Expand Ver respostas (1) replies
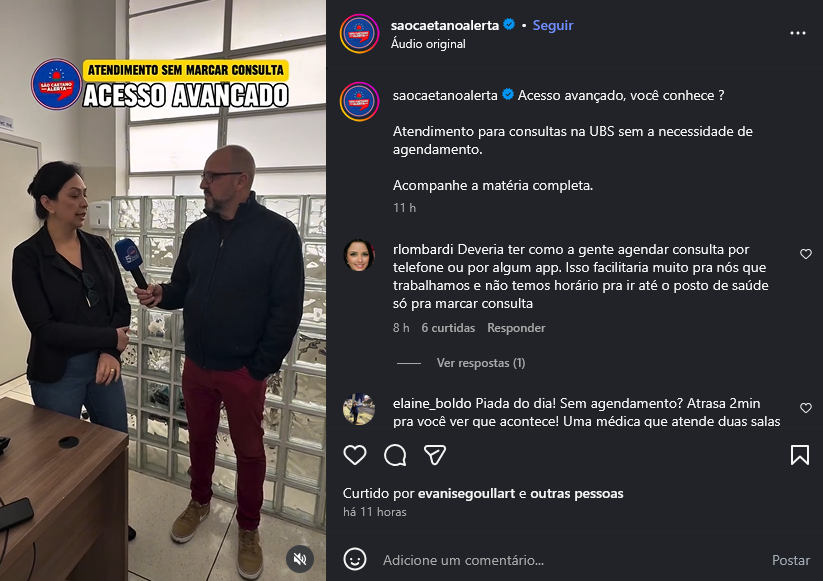The height and width of the screenshot is (581, 823). (x=481, y=363)
